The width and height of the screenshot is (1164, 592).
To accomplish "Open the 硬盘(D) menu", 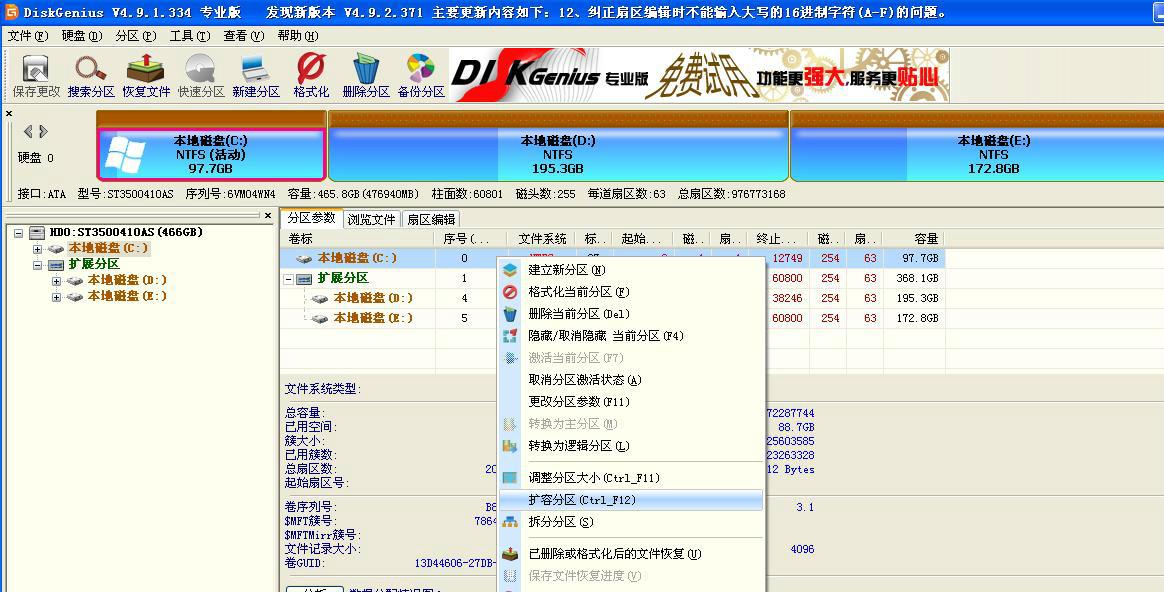I will tap(82, 36).
